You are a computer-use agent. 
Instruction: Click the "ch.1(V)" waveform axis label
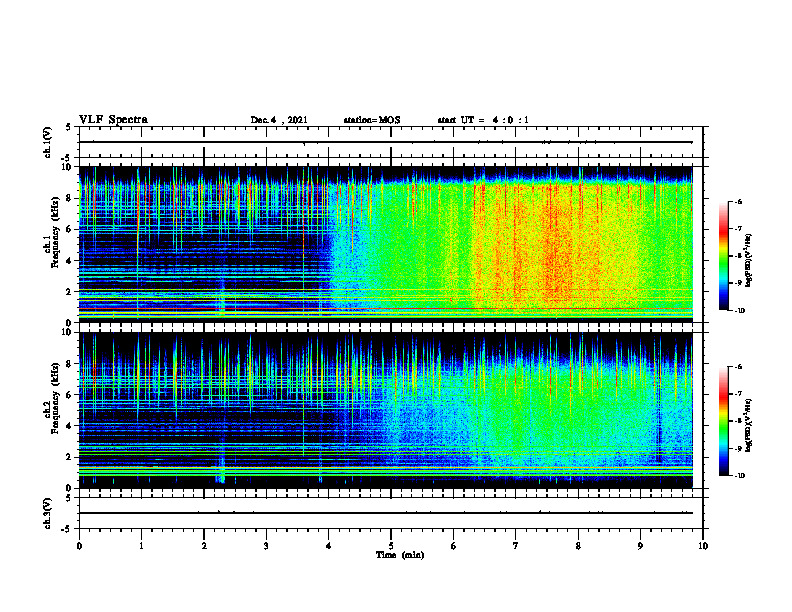point(48,142)
